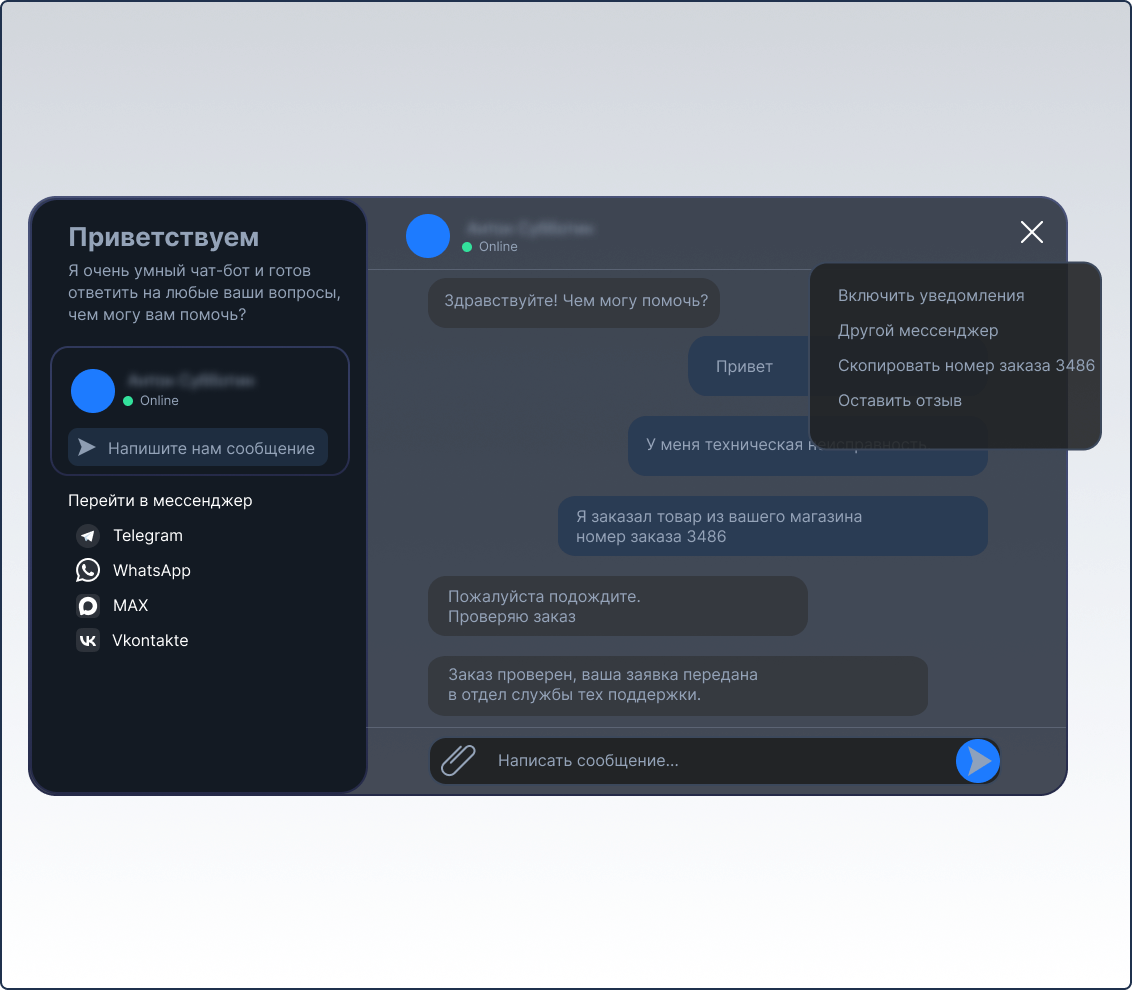Click the paperclip attach file icon
The height and width of the screenshot is (990, 1132).
pyautogui.click(x=458, y=761)
